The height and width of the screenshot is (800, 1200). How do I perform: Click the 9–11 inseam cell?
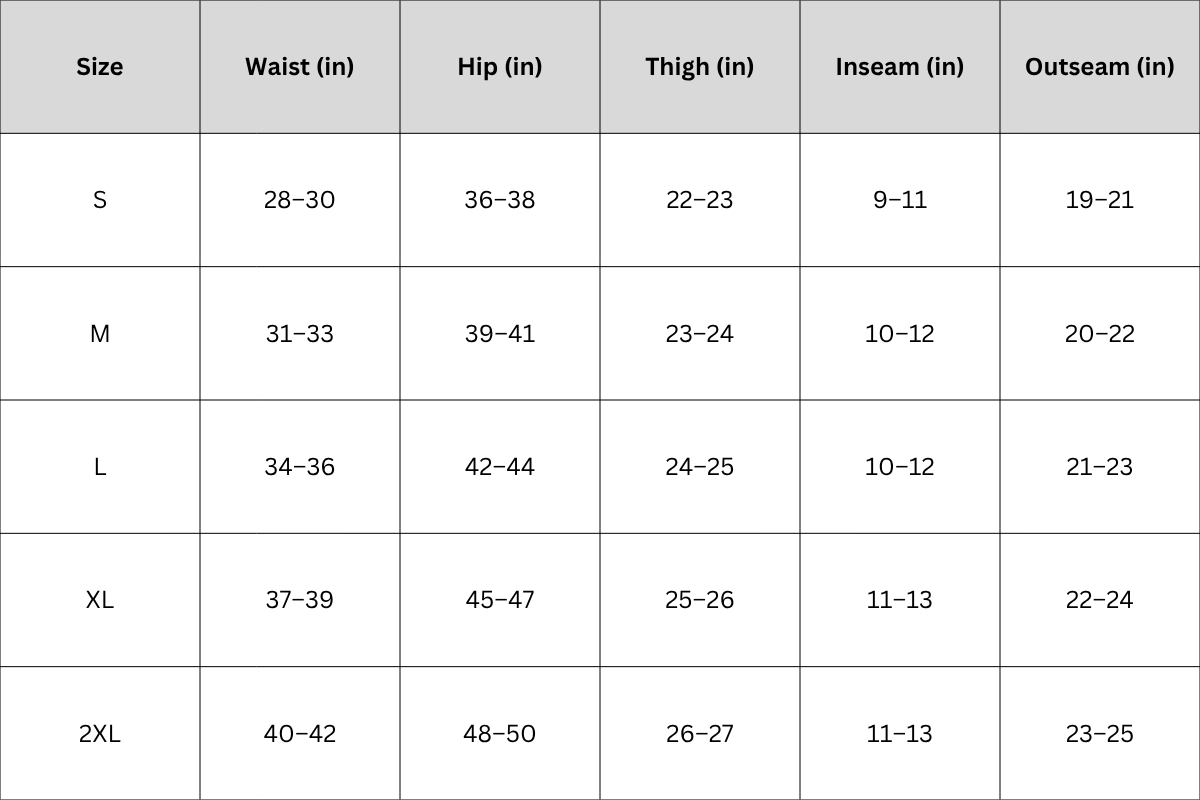click(900, 200)
